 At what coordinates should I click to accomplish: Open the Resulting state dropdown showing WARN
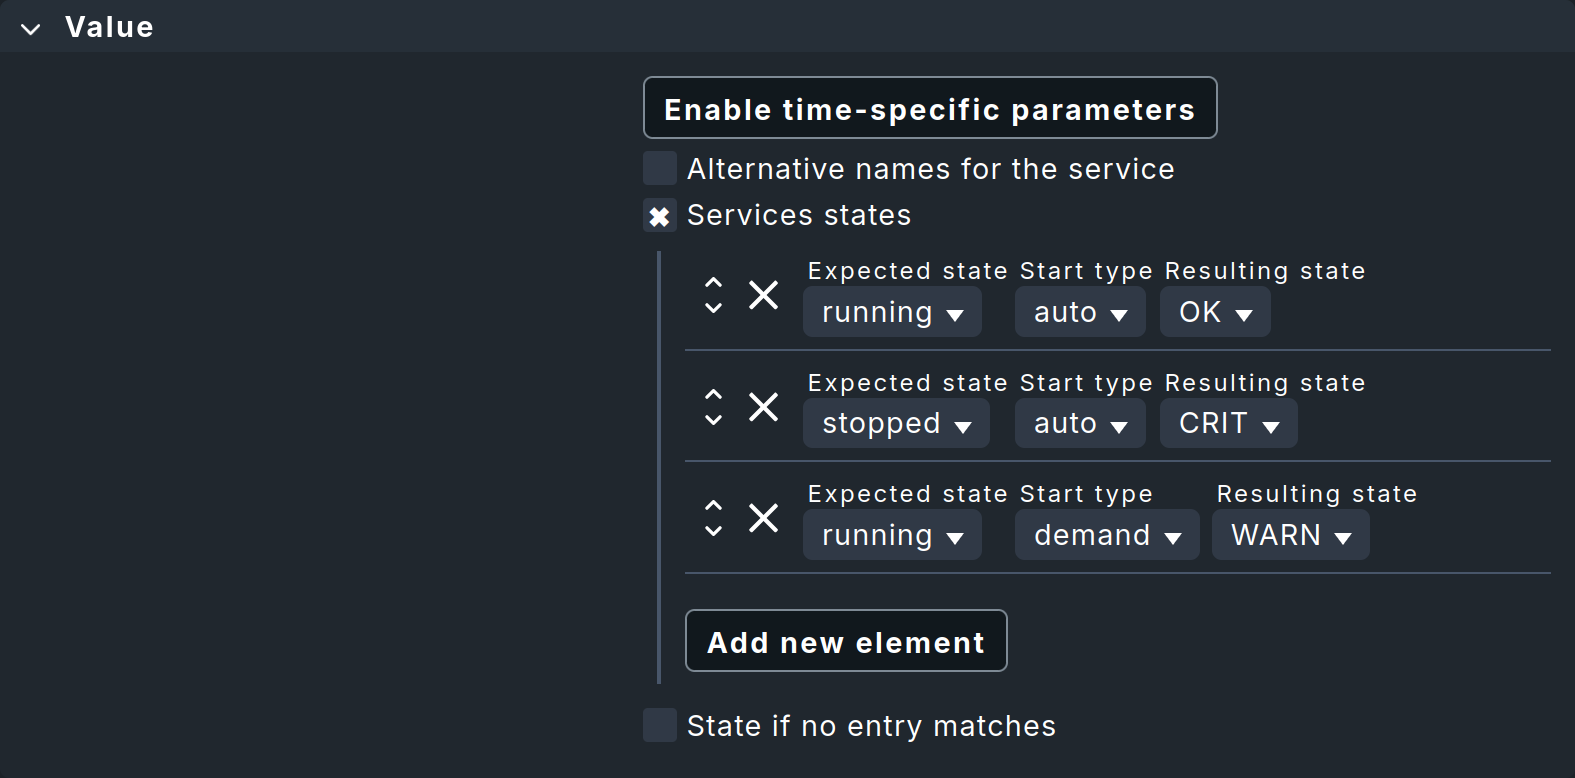click(x=1290, y=535)
